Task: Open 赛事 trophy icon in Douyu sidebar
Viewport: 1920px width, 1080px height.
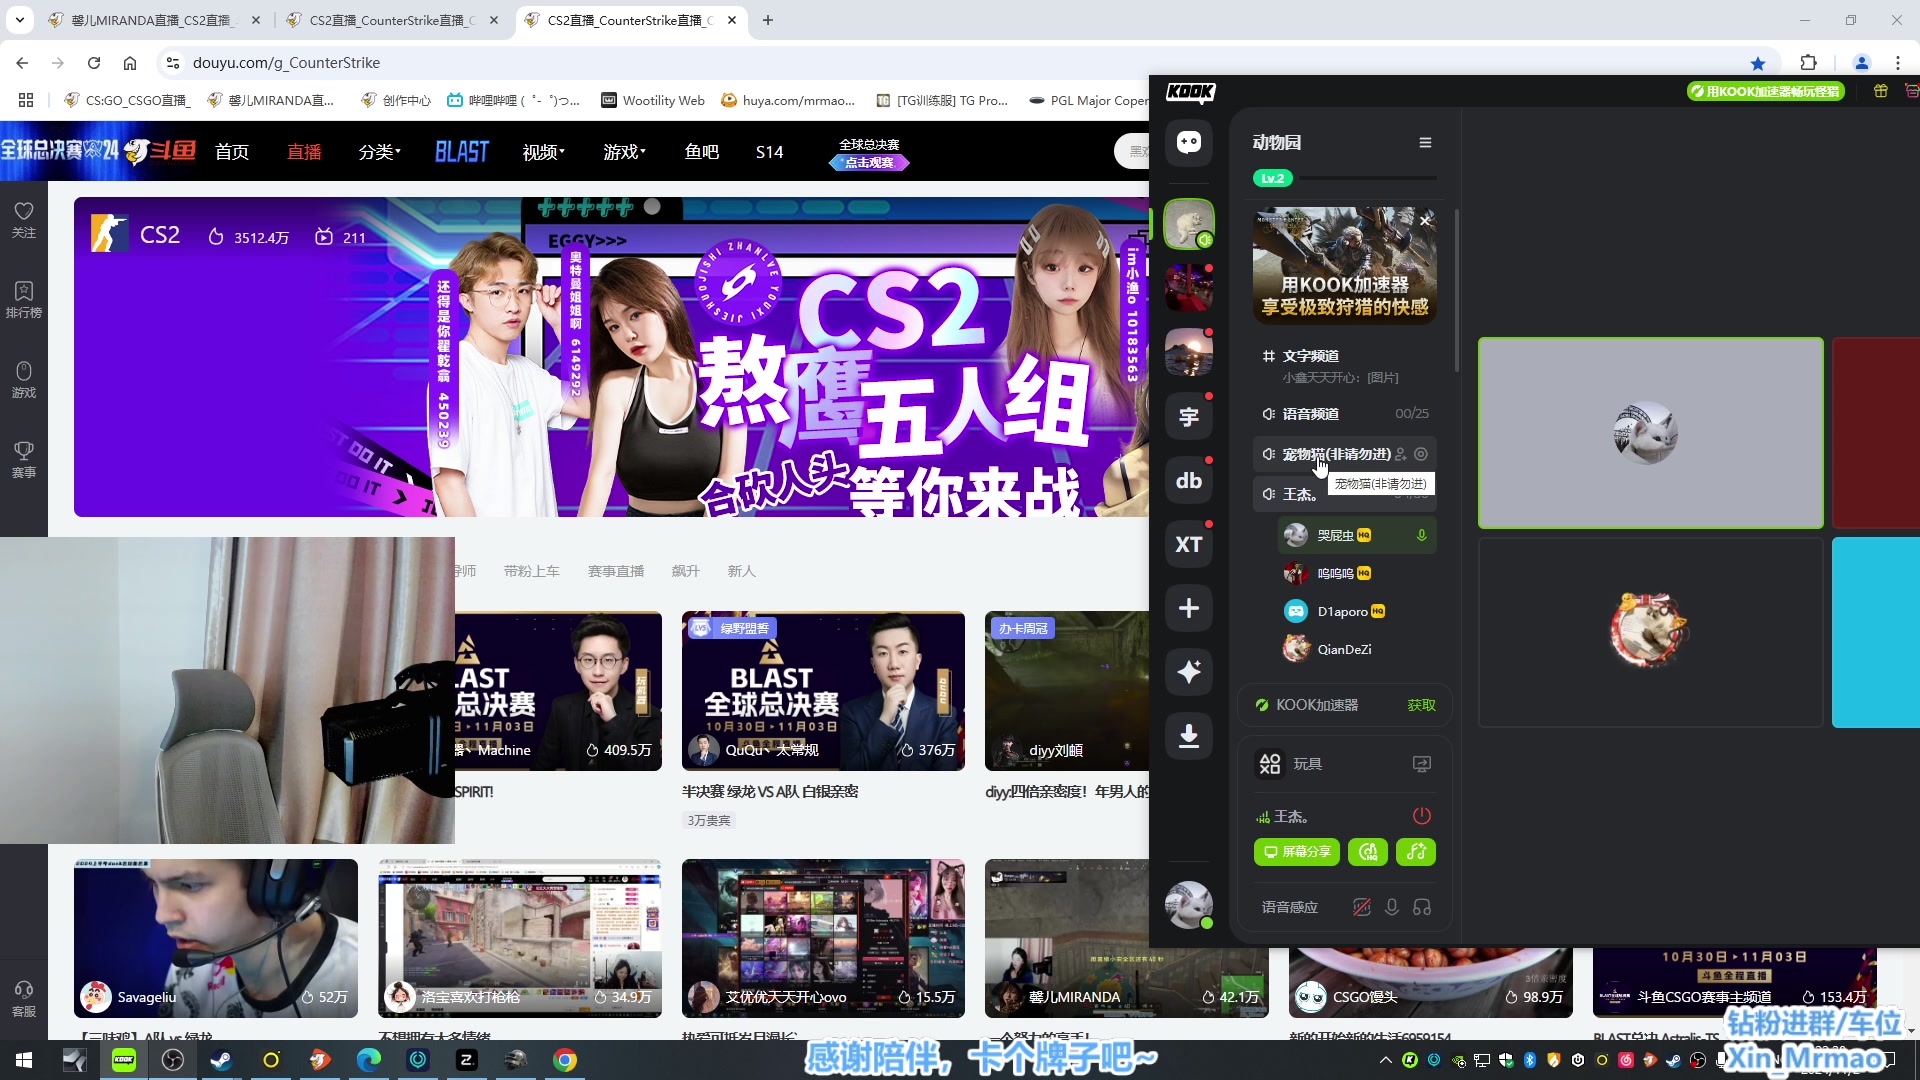Action: tap(24, 460)
